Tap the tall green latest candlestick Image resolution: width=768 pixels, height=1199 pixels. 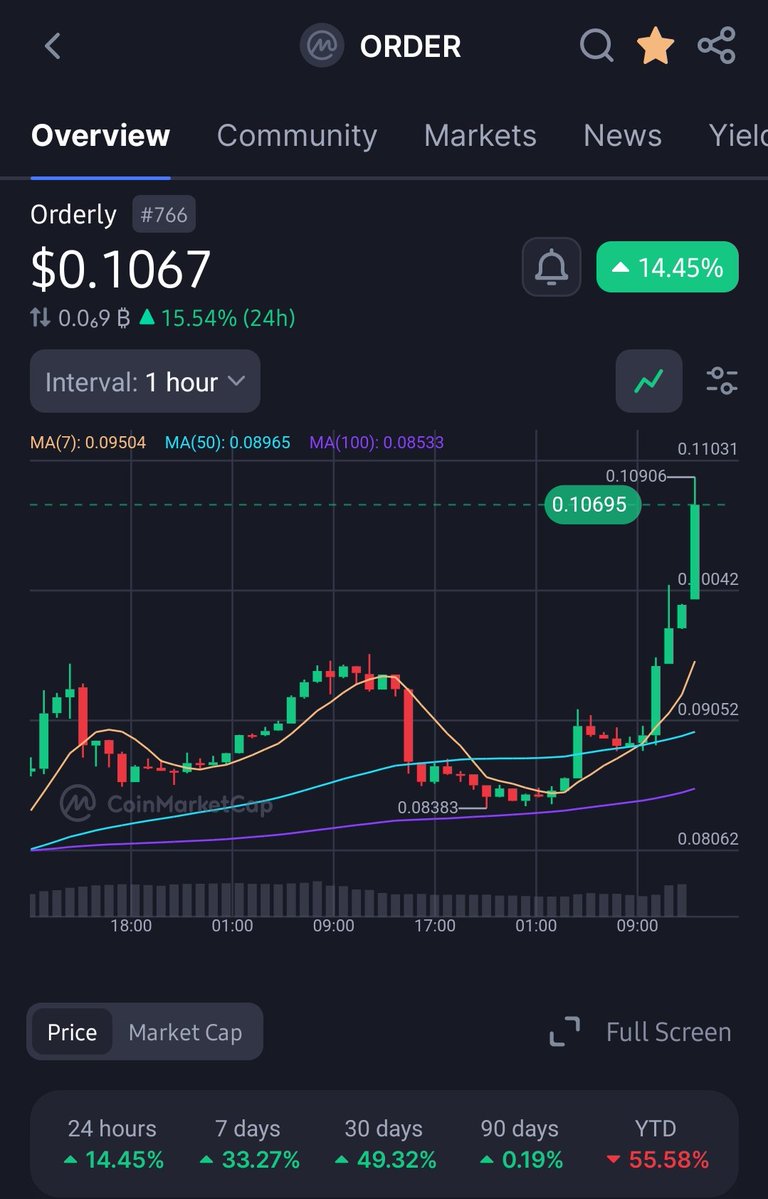click(695, 551)
